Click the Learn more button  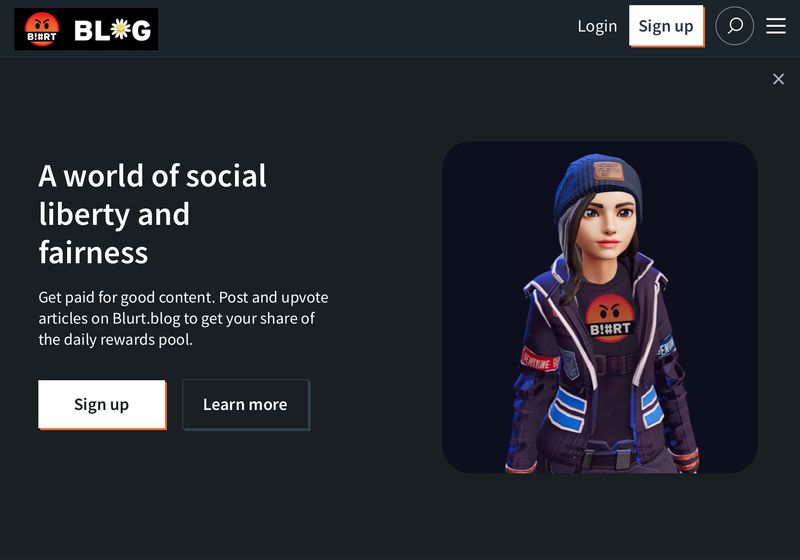click(245, 404)
